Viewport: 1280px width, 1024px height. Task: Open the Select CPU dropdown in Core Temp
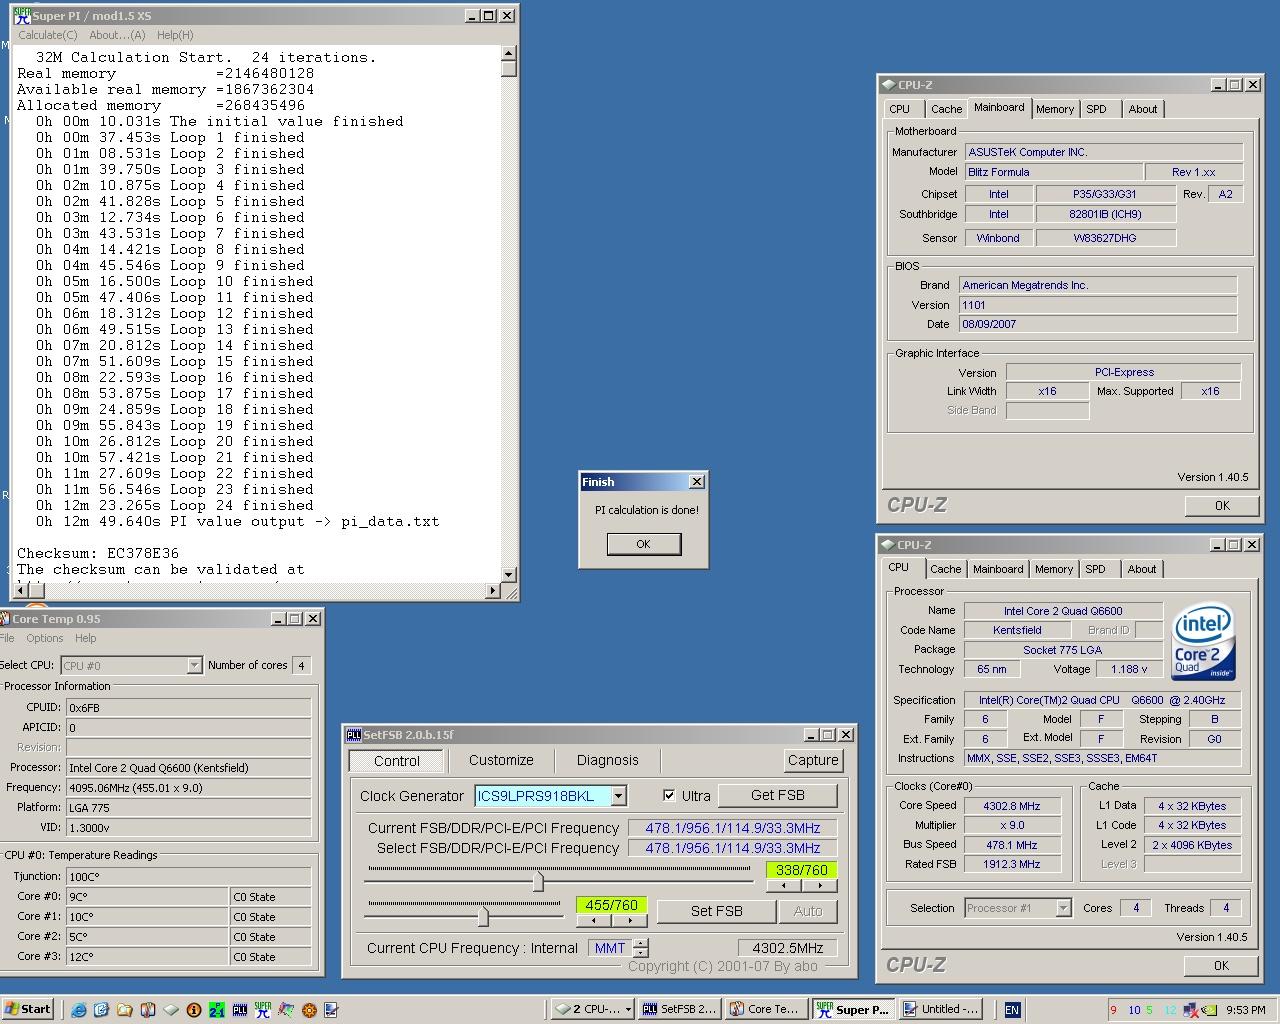(x=194, y=665)
